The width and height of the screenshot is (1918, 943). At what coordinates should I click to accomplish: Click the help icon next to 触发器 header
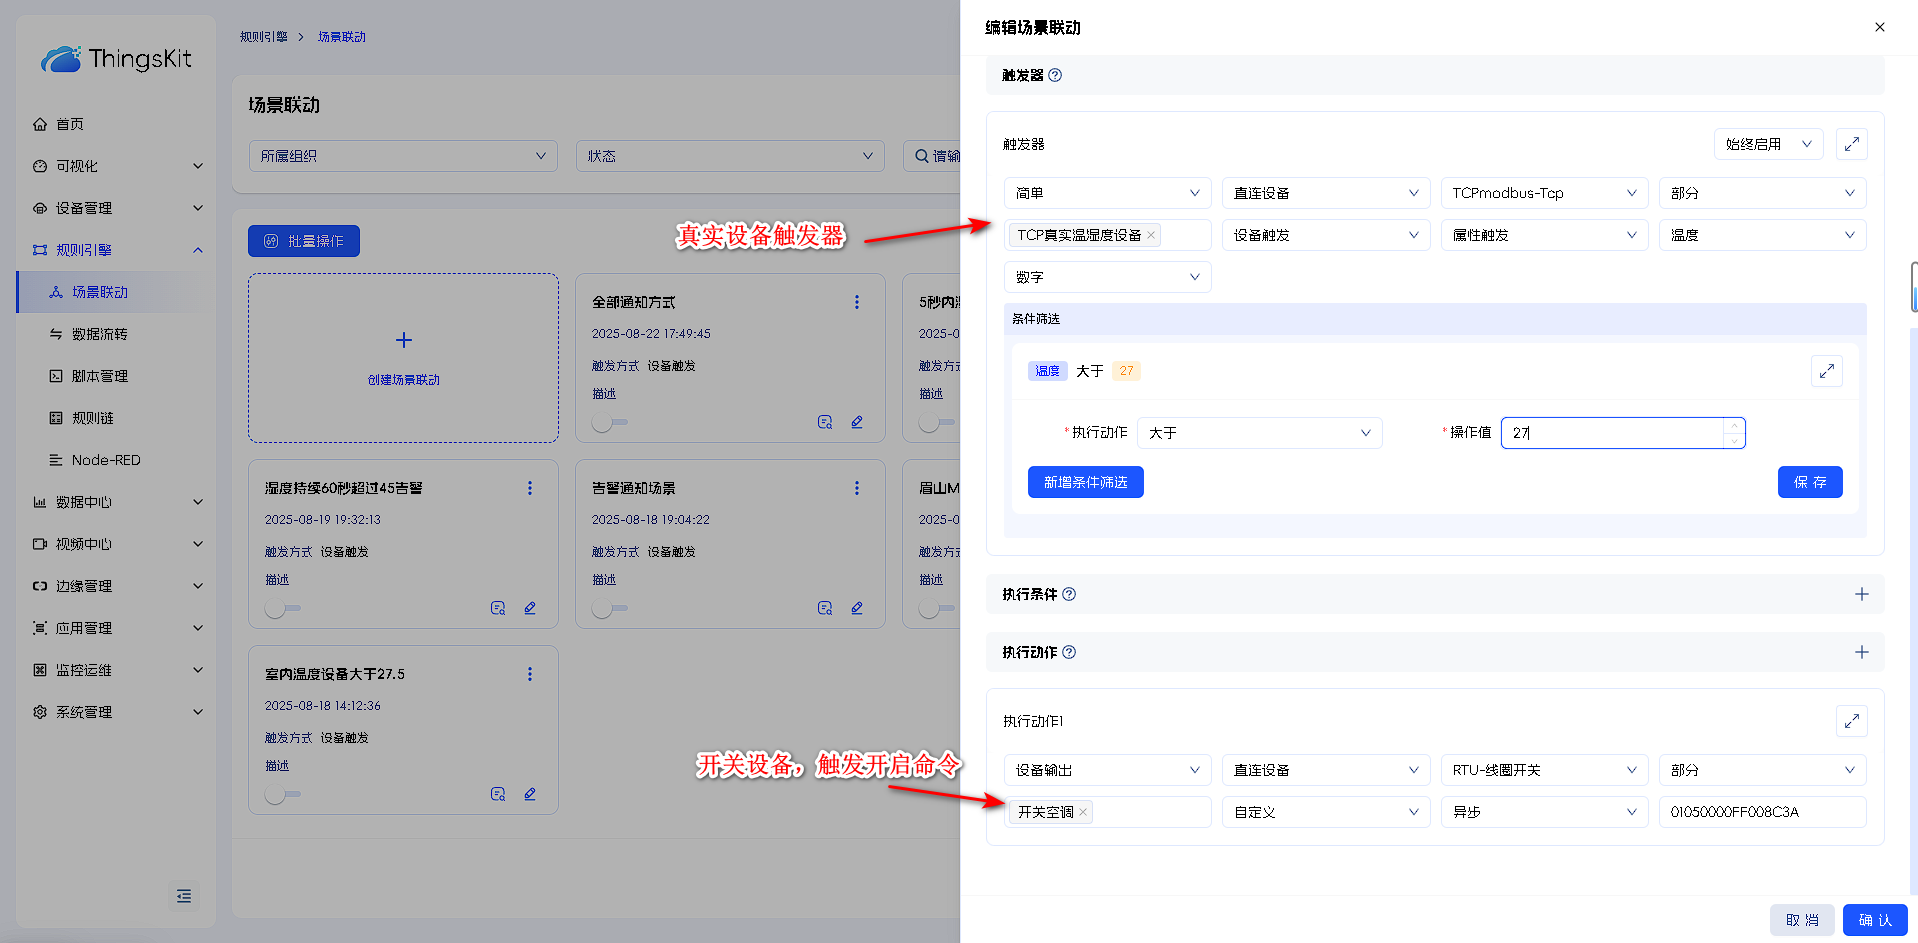coord(1055,75)
